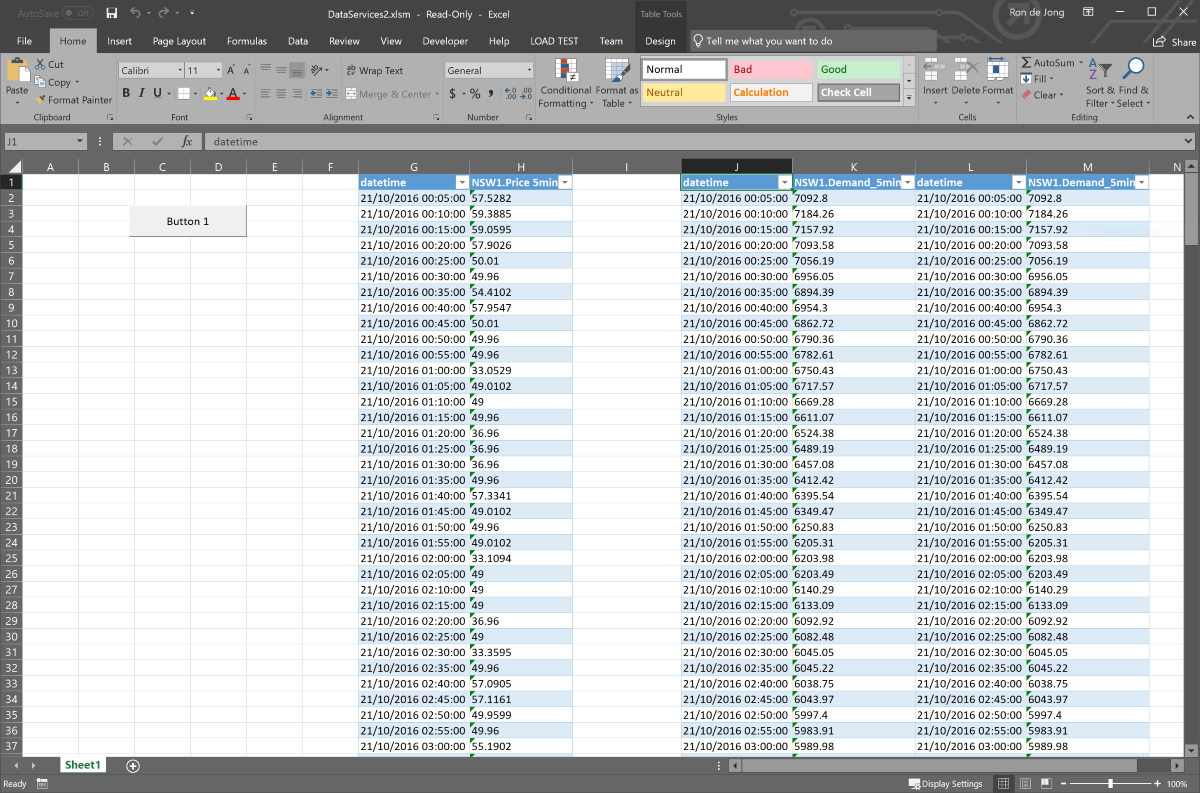Toggle Wrap Text for the selected cell
Screen dimensions: 1200x793
click(374, 71)
